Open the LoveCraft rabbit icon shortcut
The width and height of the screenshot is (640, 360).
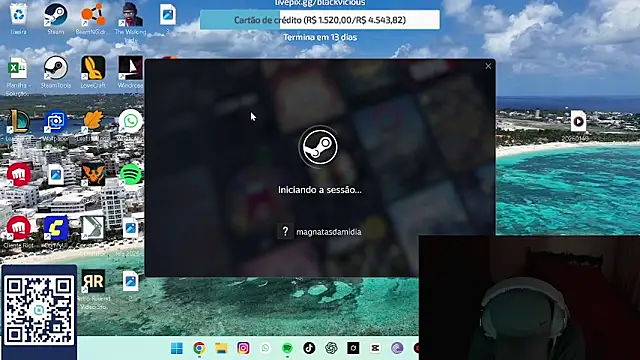coord(93,72)
